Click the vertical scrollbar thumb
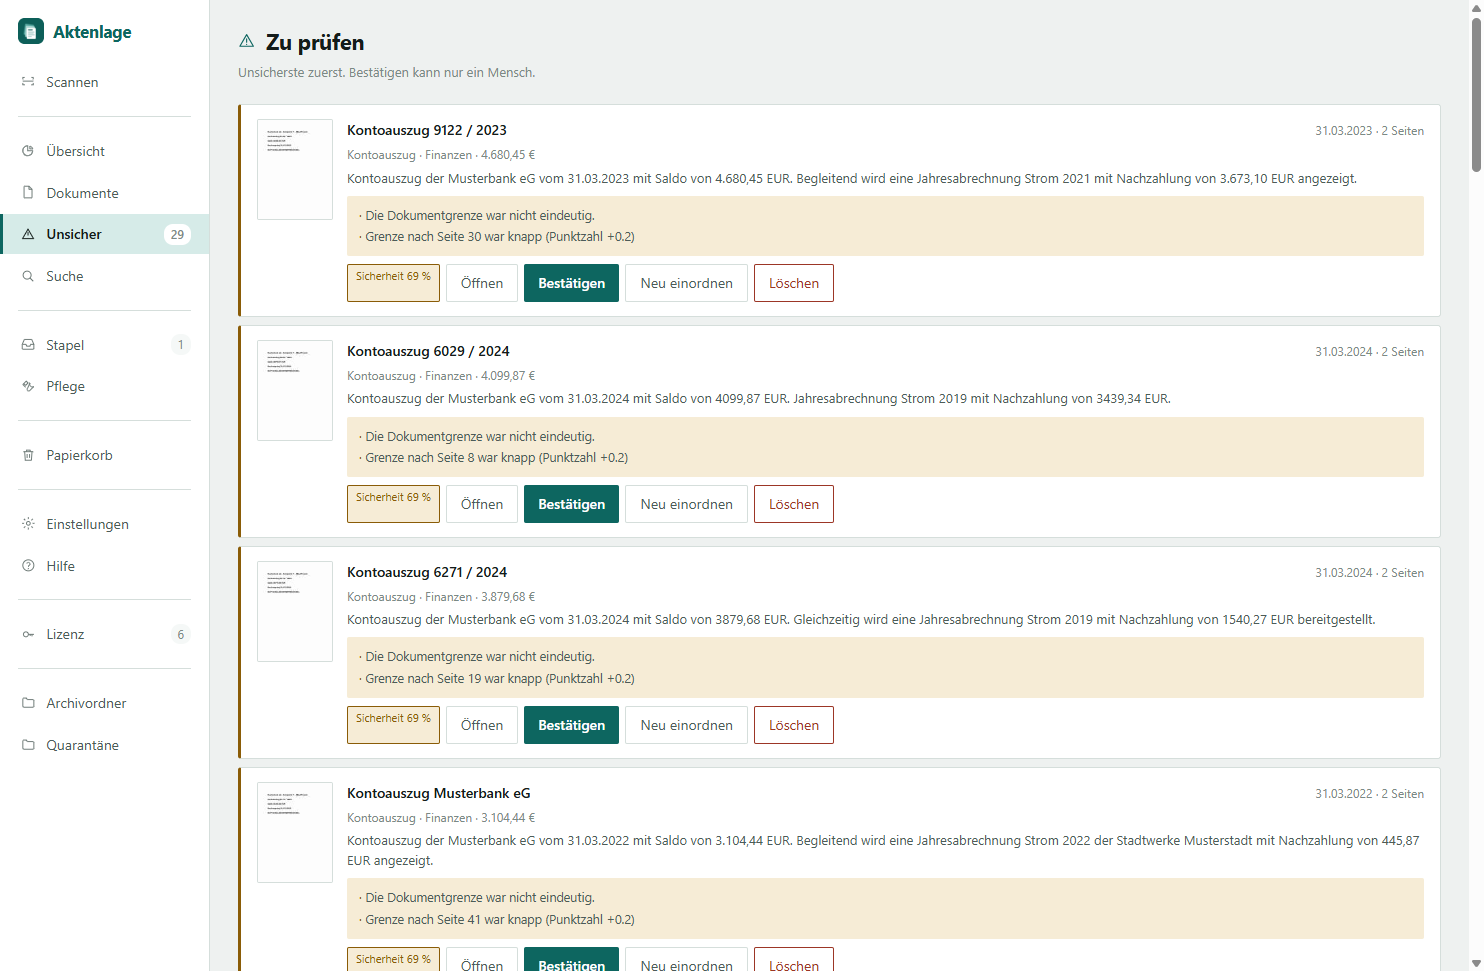 click(x=1476, y=93)
